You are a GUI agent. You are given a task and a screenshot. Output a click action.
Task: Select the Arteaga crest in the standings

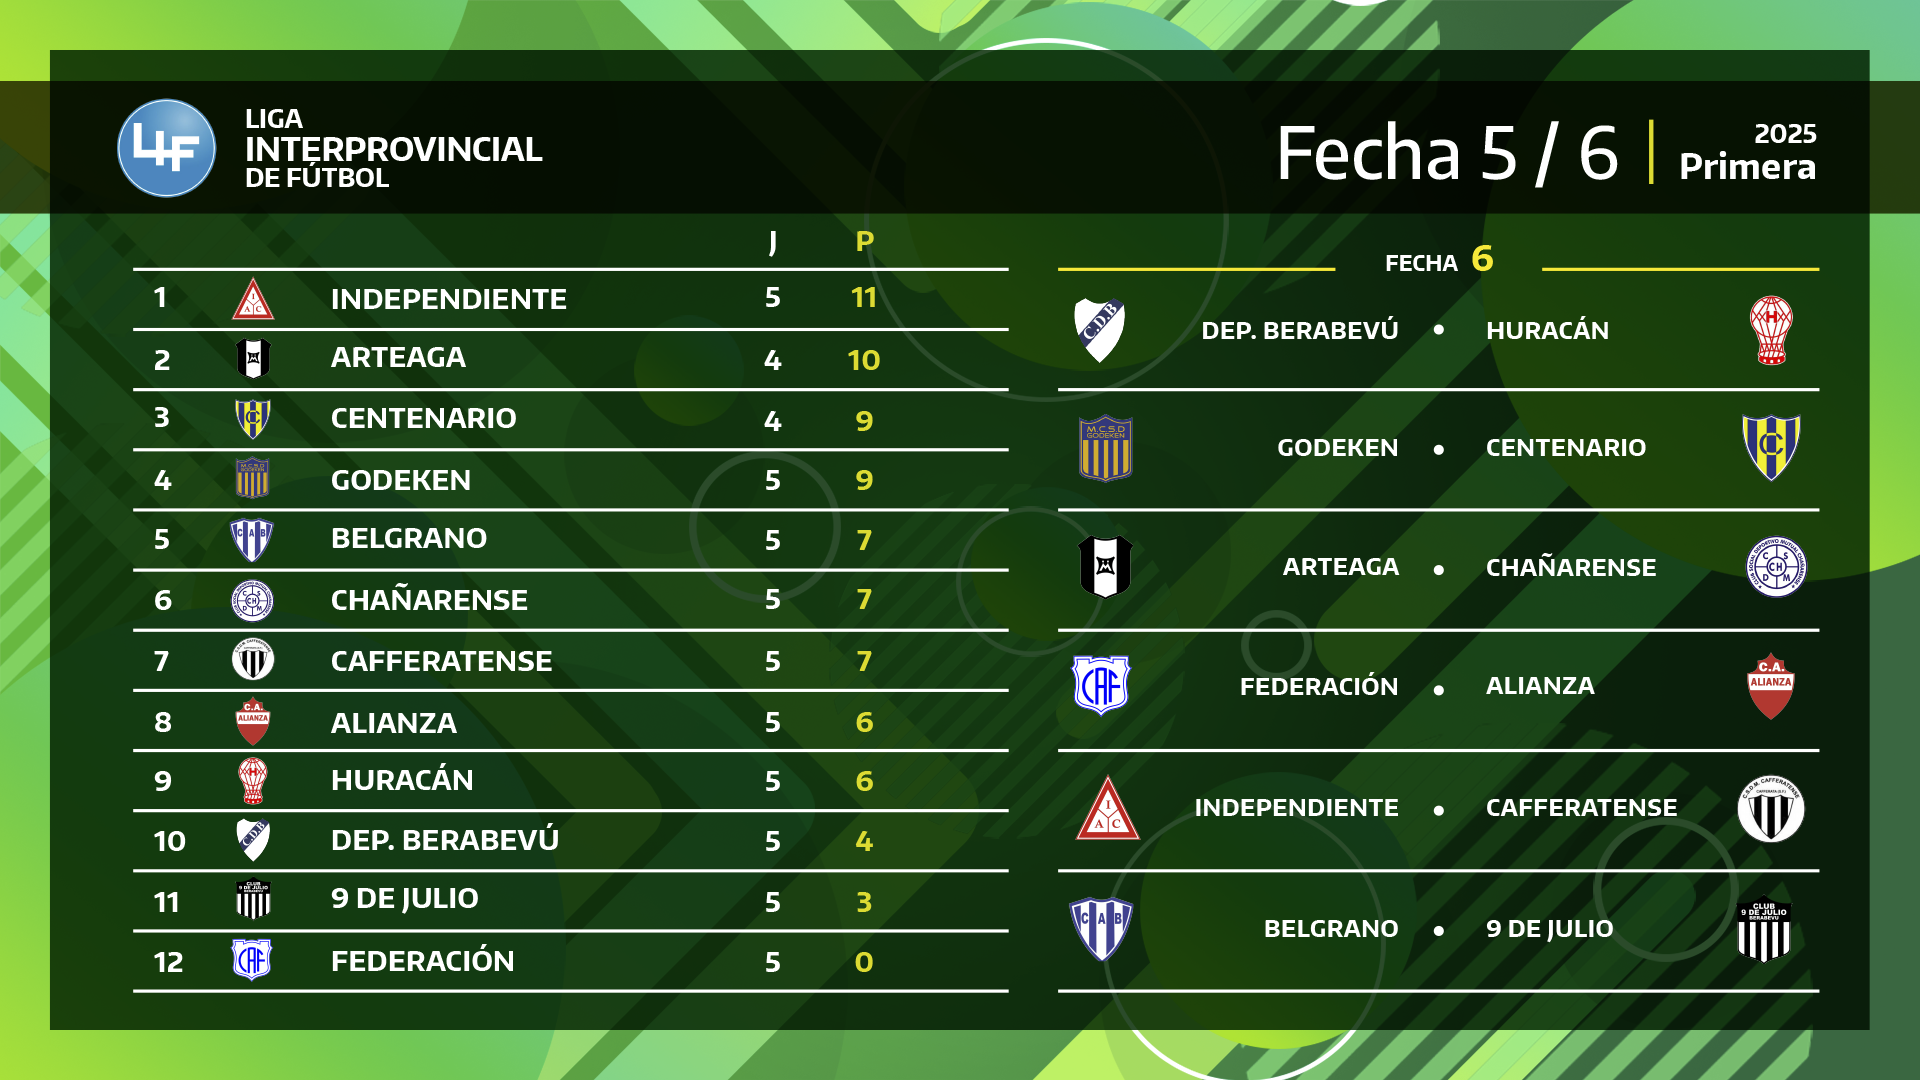point(253,359)
